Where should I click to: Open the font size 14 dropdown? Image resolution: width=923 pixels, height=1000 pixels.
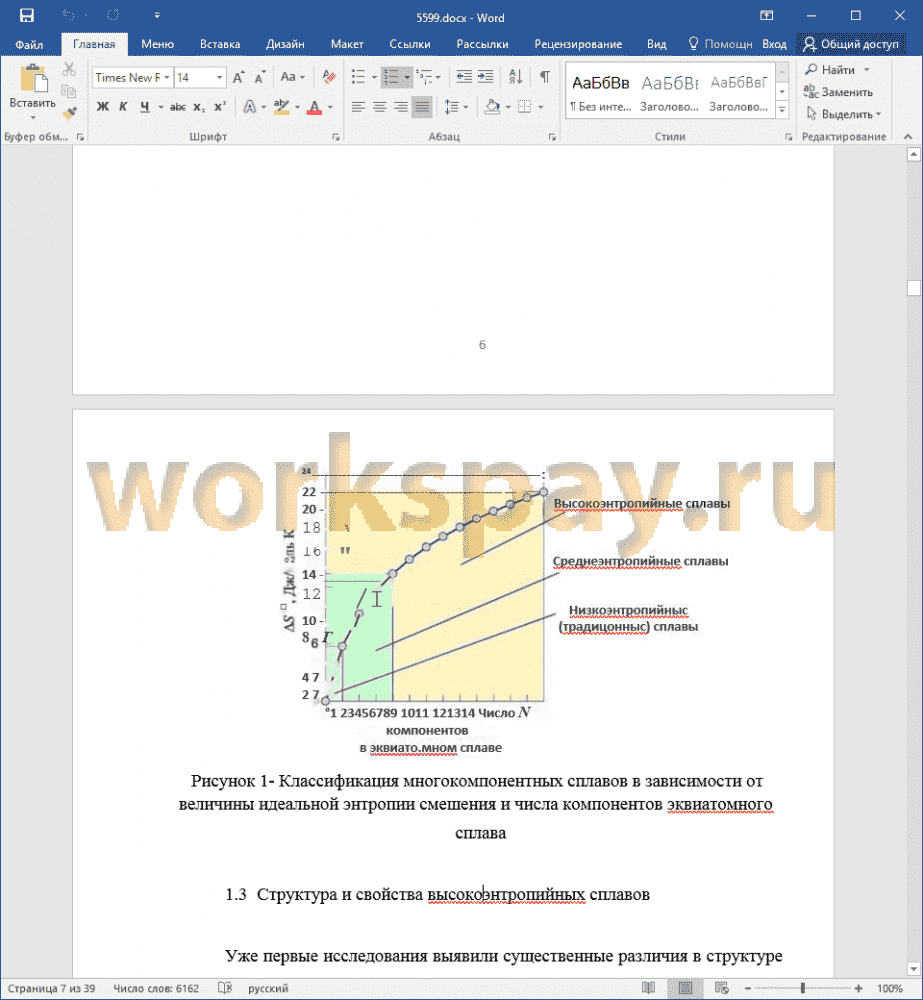[x=219, y=78]
